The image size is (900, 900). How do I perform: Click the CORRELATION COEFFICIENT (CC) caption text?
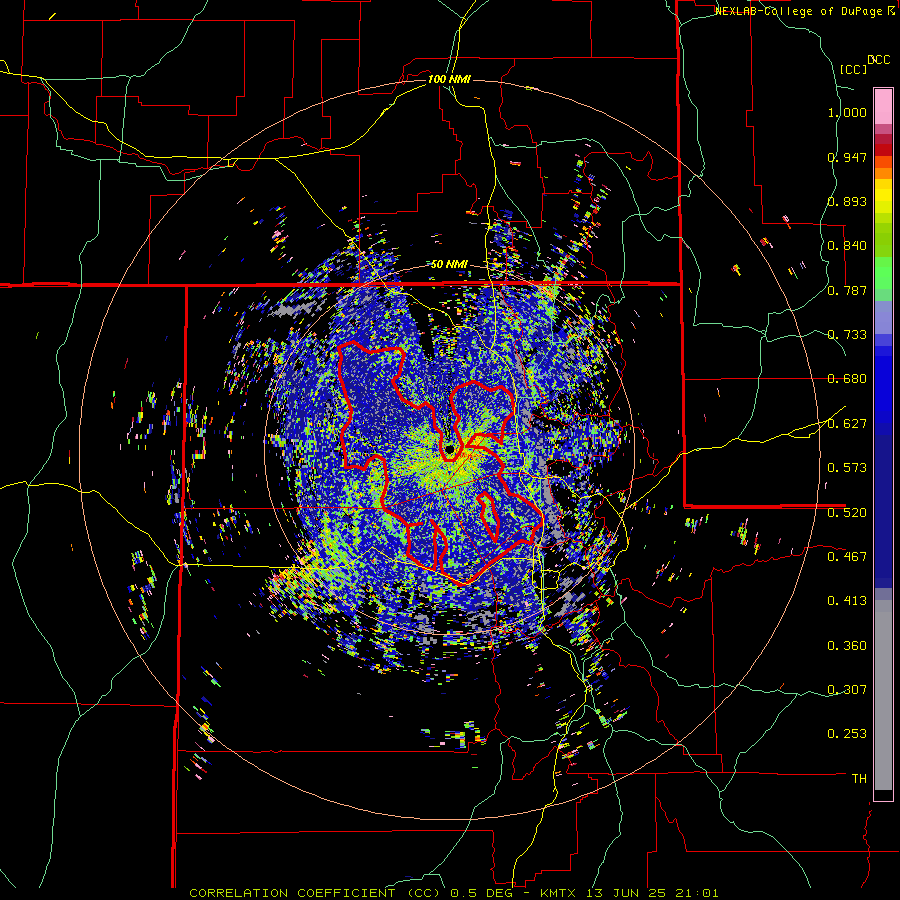(315, 893)
